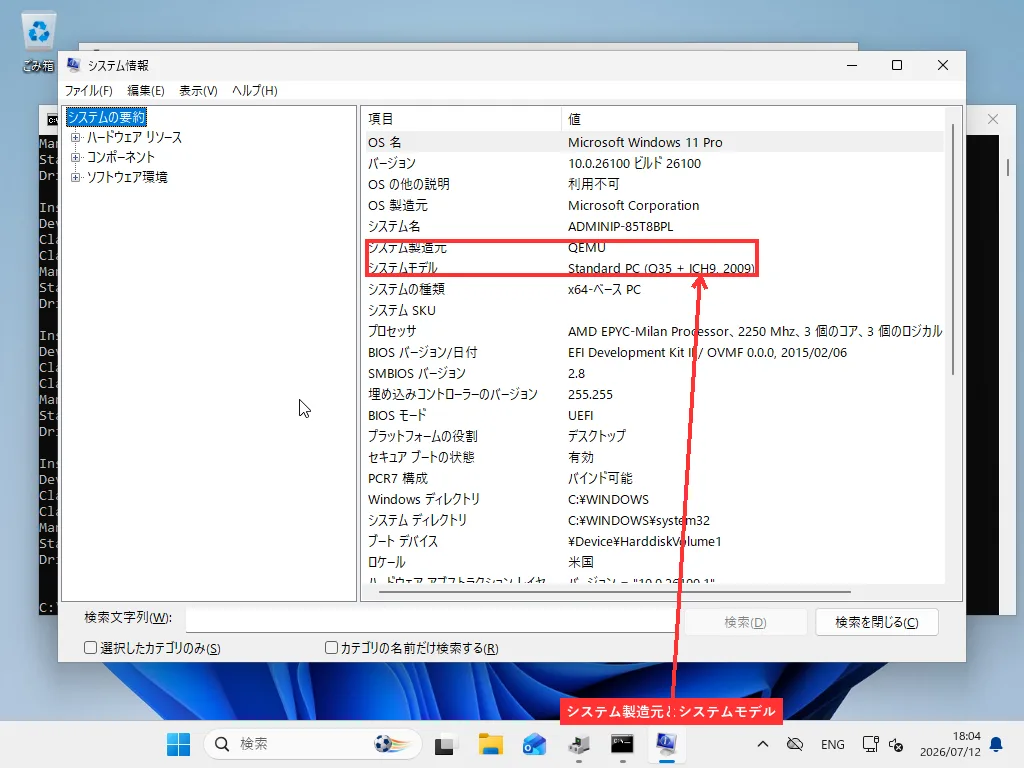This screenshot has width=1024, height=768.
Task: Select the OS 製造元 row
Action: (653, 205)
